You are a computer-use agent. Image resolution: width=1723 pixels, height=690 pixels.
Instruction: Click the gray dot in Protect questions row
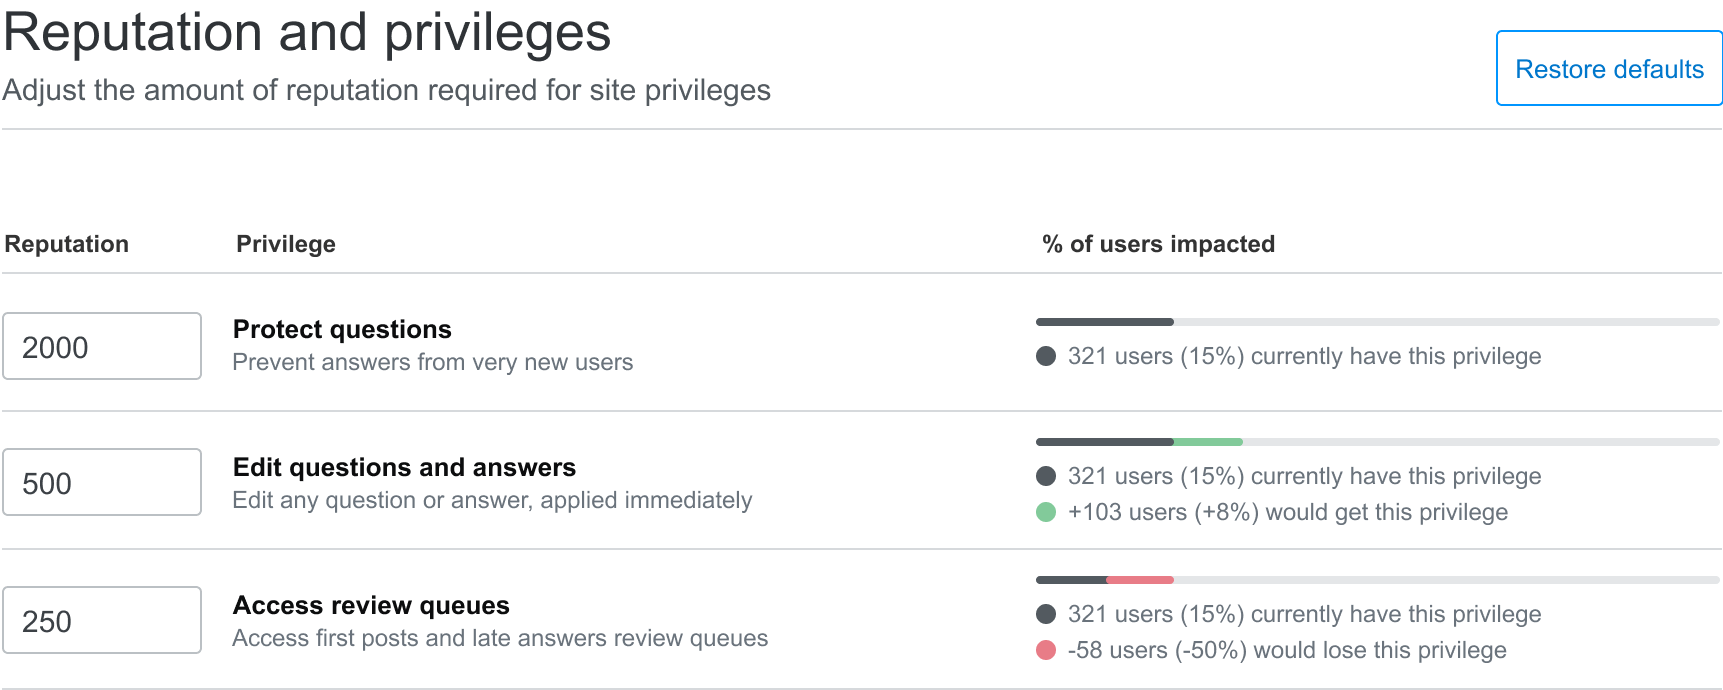1046,356
